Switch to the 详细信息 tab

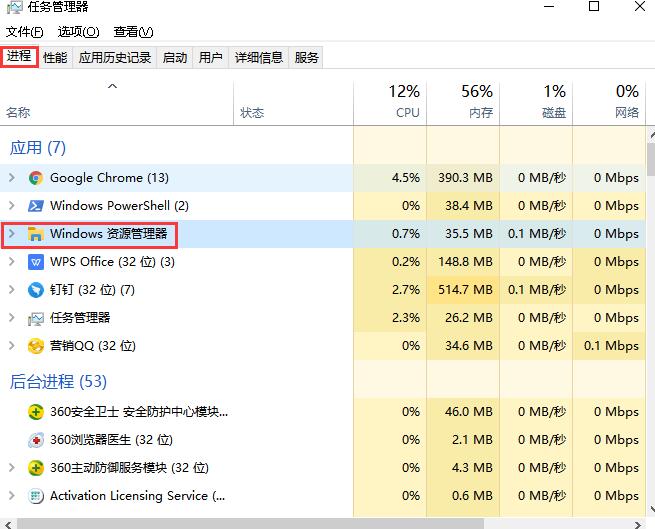tap(259, 57)
